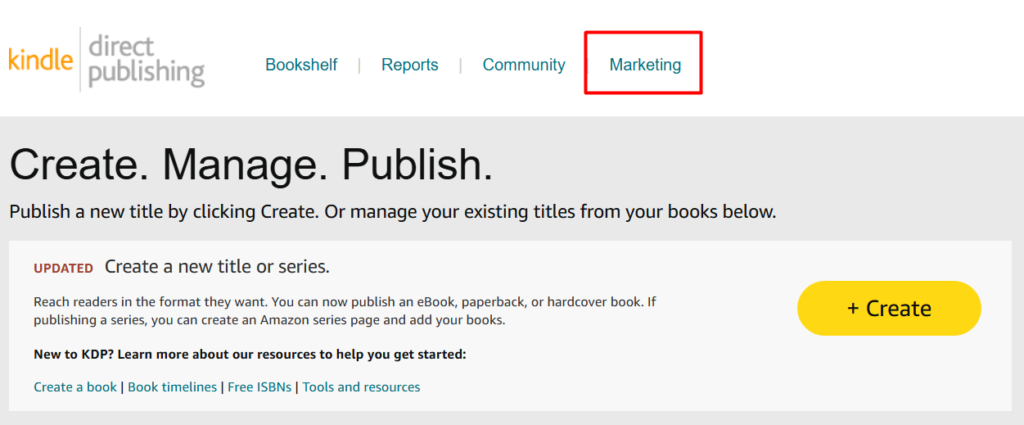Click the 'New to KDP?' bold text
The image size is (1024, 425).
tap(250, 355)
